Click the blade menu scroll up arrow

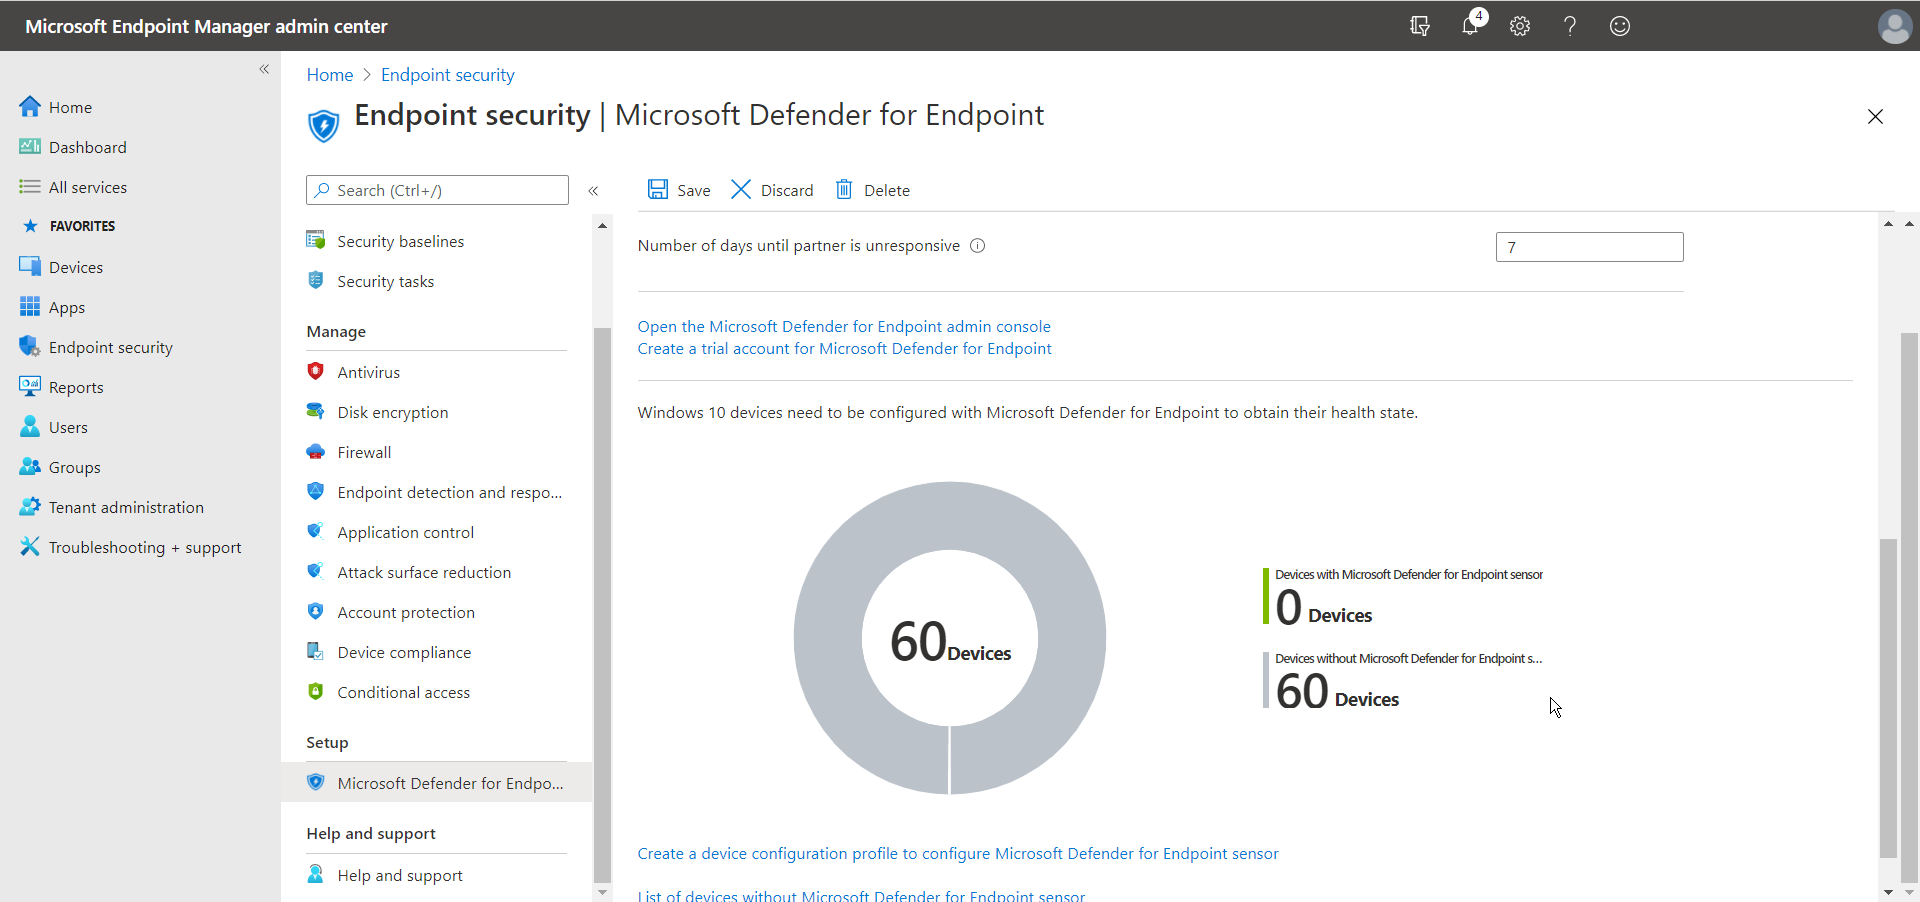pyautogui.click(x=602, y=225)
